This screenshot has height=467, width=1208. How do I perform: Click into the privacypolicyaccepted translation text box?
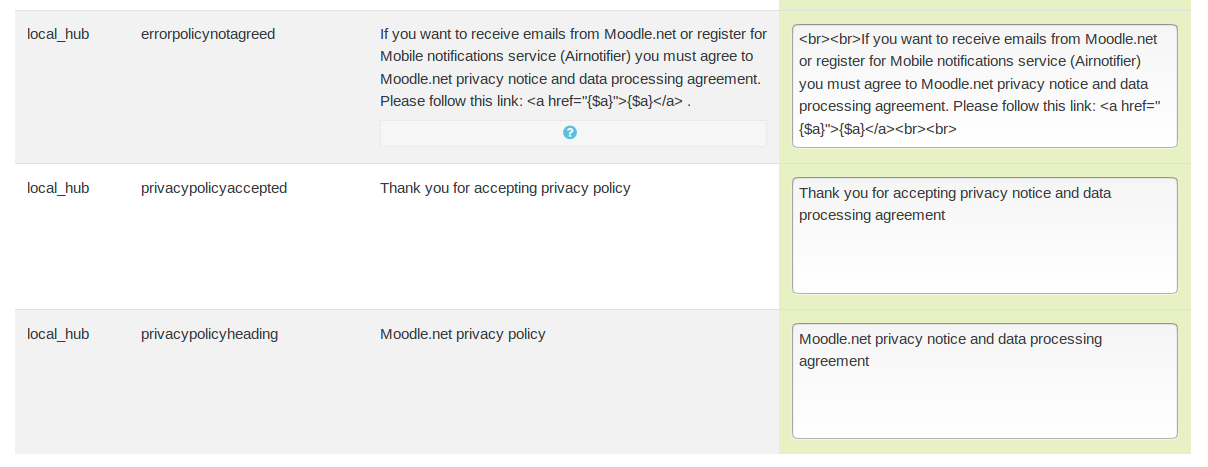[x=984, y=235]
